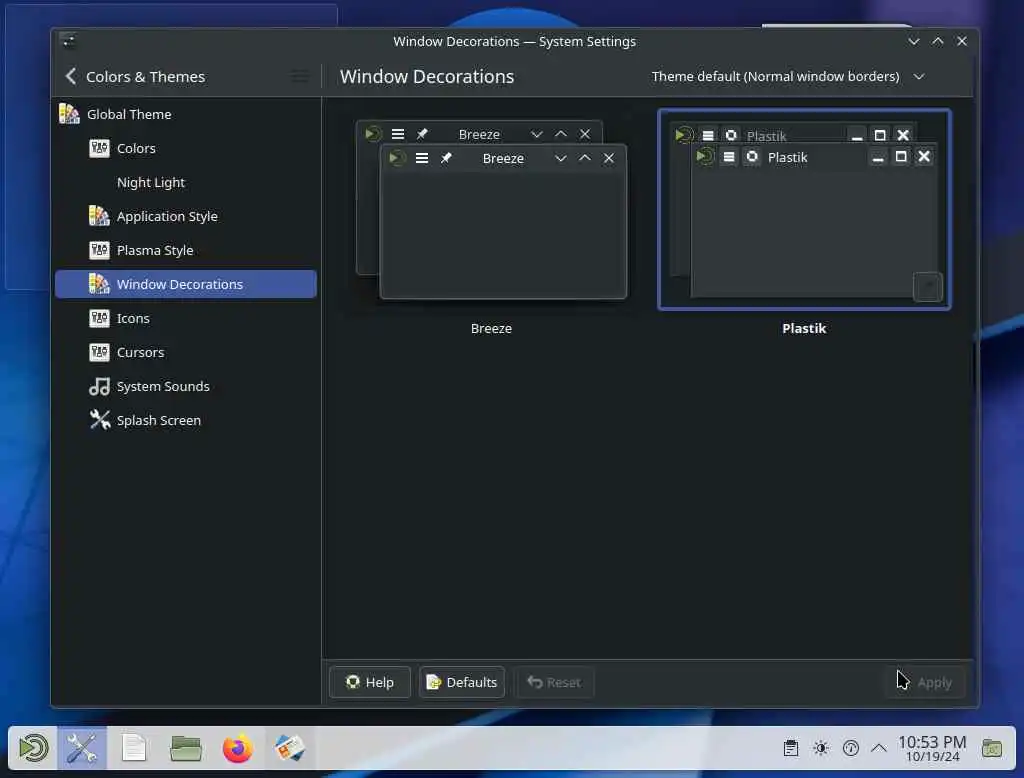This screenshot has height=778, width=1024.
Task: Open the file manager from taskbar
Action: [x=185, y=748]
